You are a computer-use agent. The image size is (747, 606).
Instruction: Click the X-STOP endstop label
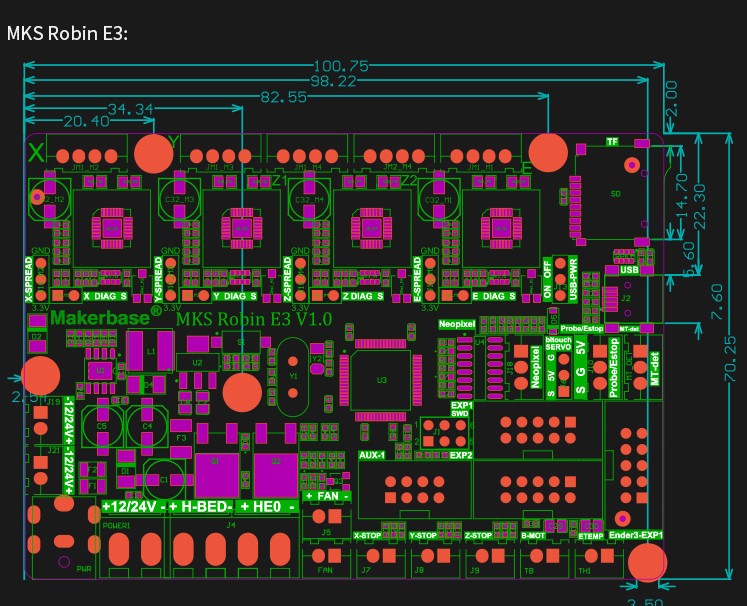pos(367,535)
